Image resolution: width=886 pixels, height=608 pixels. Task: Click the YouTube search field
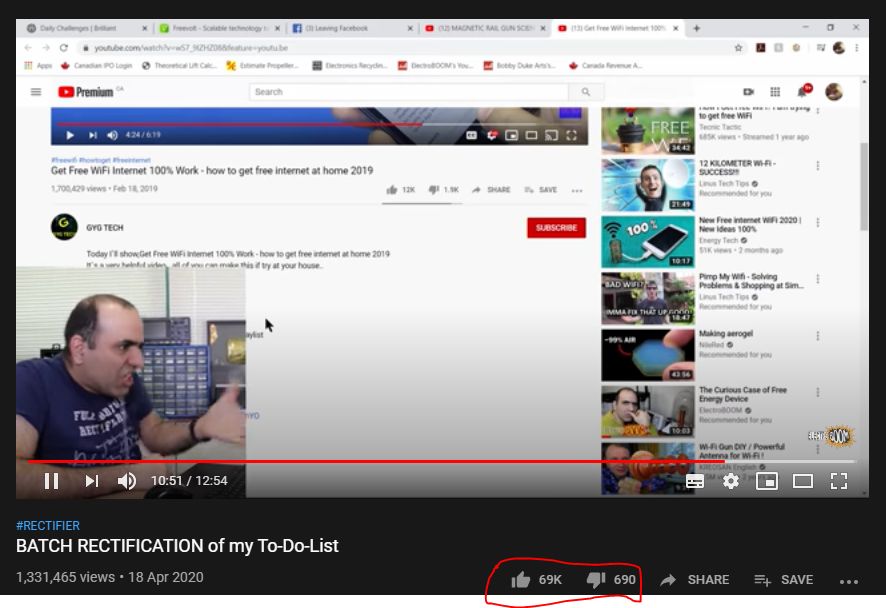[410, 92]
